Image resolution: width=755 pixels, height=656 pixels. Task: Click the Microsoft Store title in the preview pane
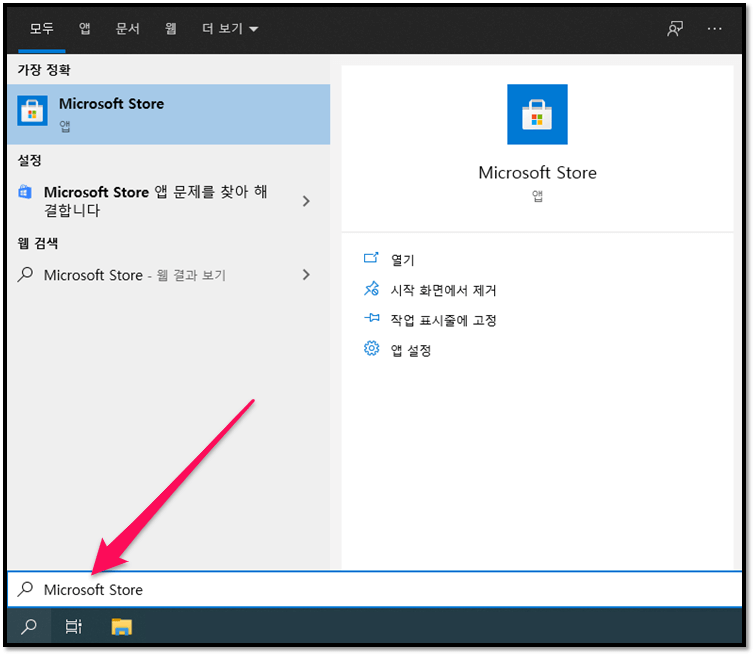click(x=537, y=172)
